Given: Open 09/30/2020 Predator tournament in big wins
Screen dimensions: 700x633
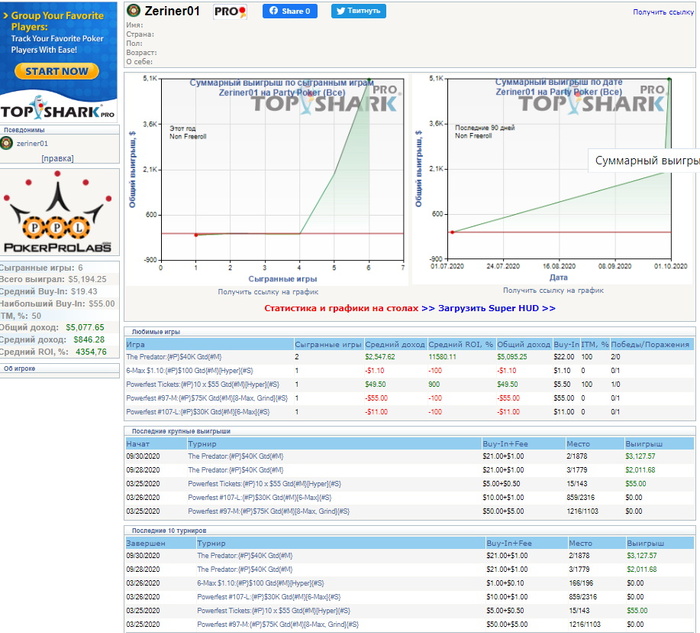Looking at the screenshot, I should click(x=236, y=457).
